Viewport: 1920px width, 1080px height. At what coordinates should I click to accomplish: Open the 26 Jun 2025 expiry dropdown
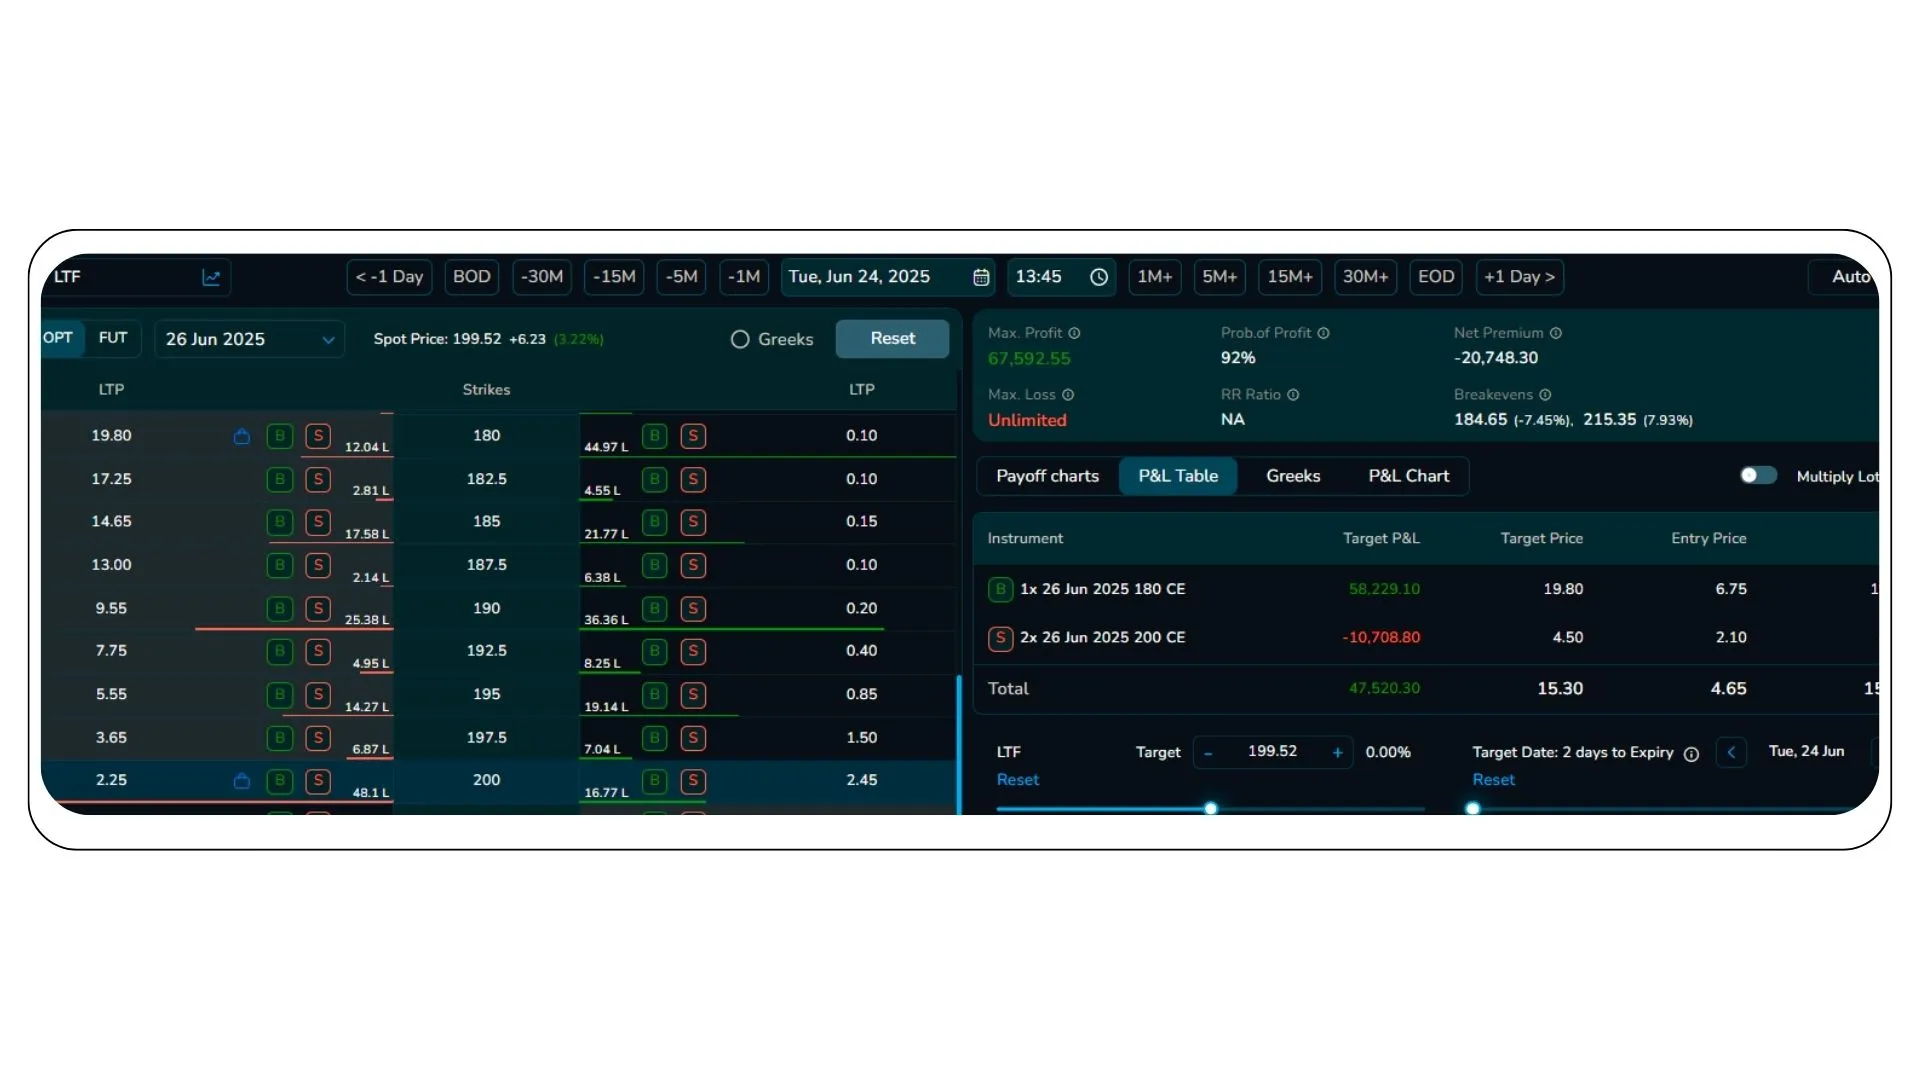click(x=249, y=339)
